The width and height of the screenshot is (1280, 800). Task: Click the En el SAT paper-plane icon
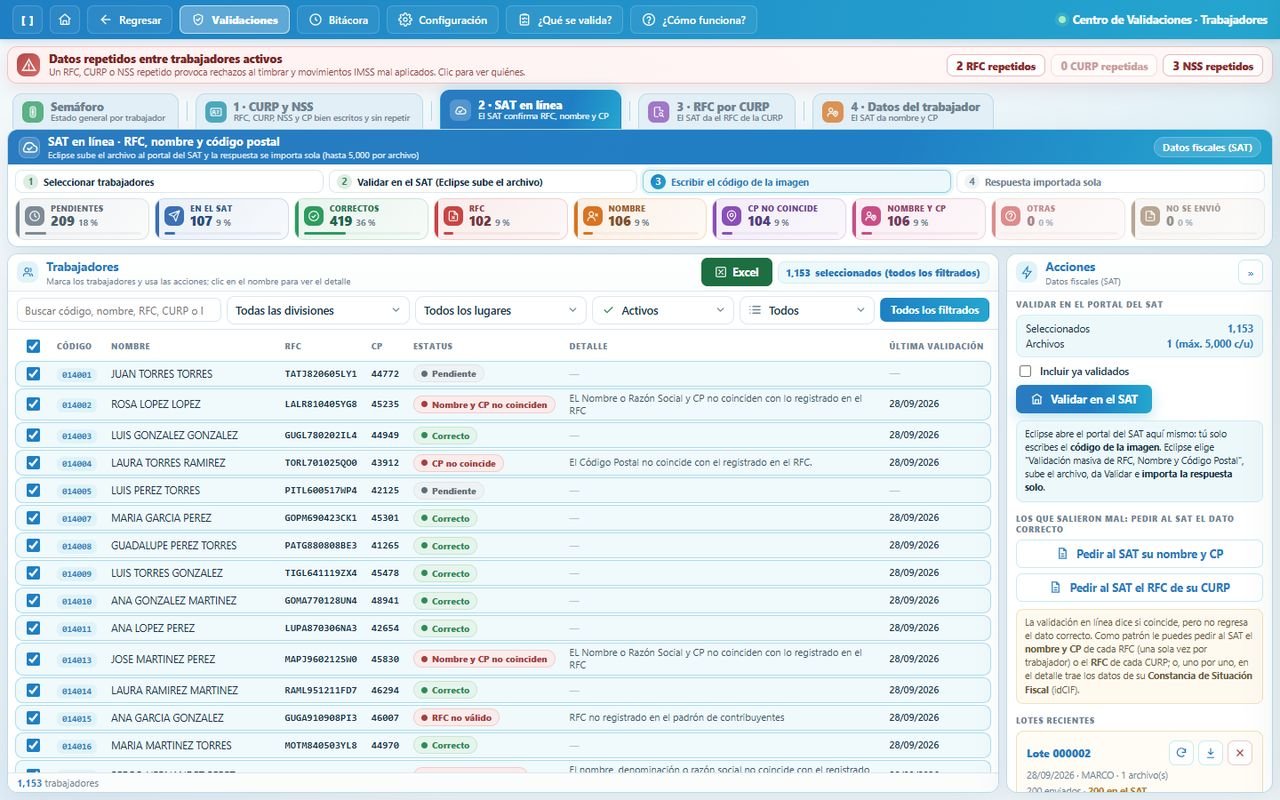[174, 216]
